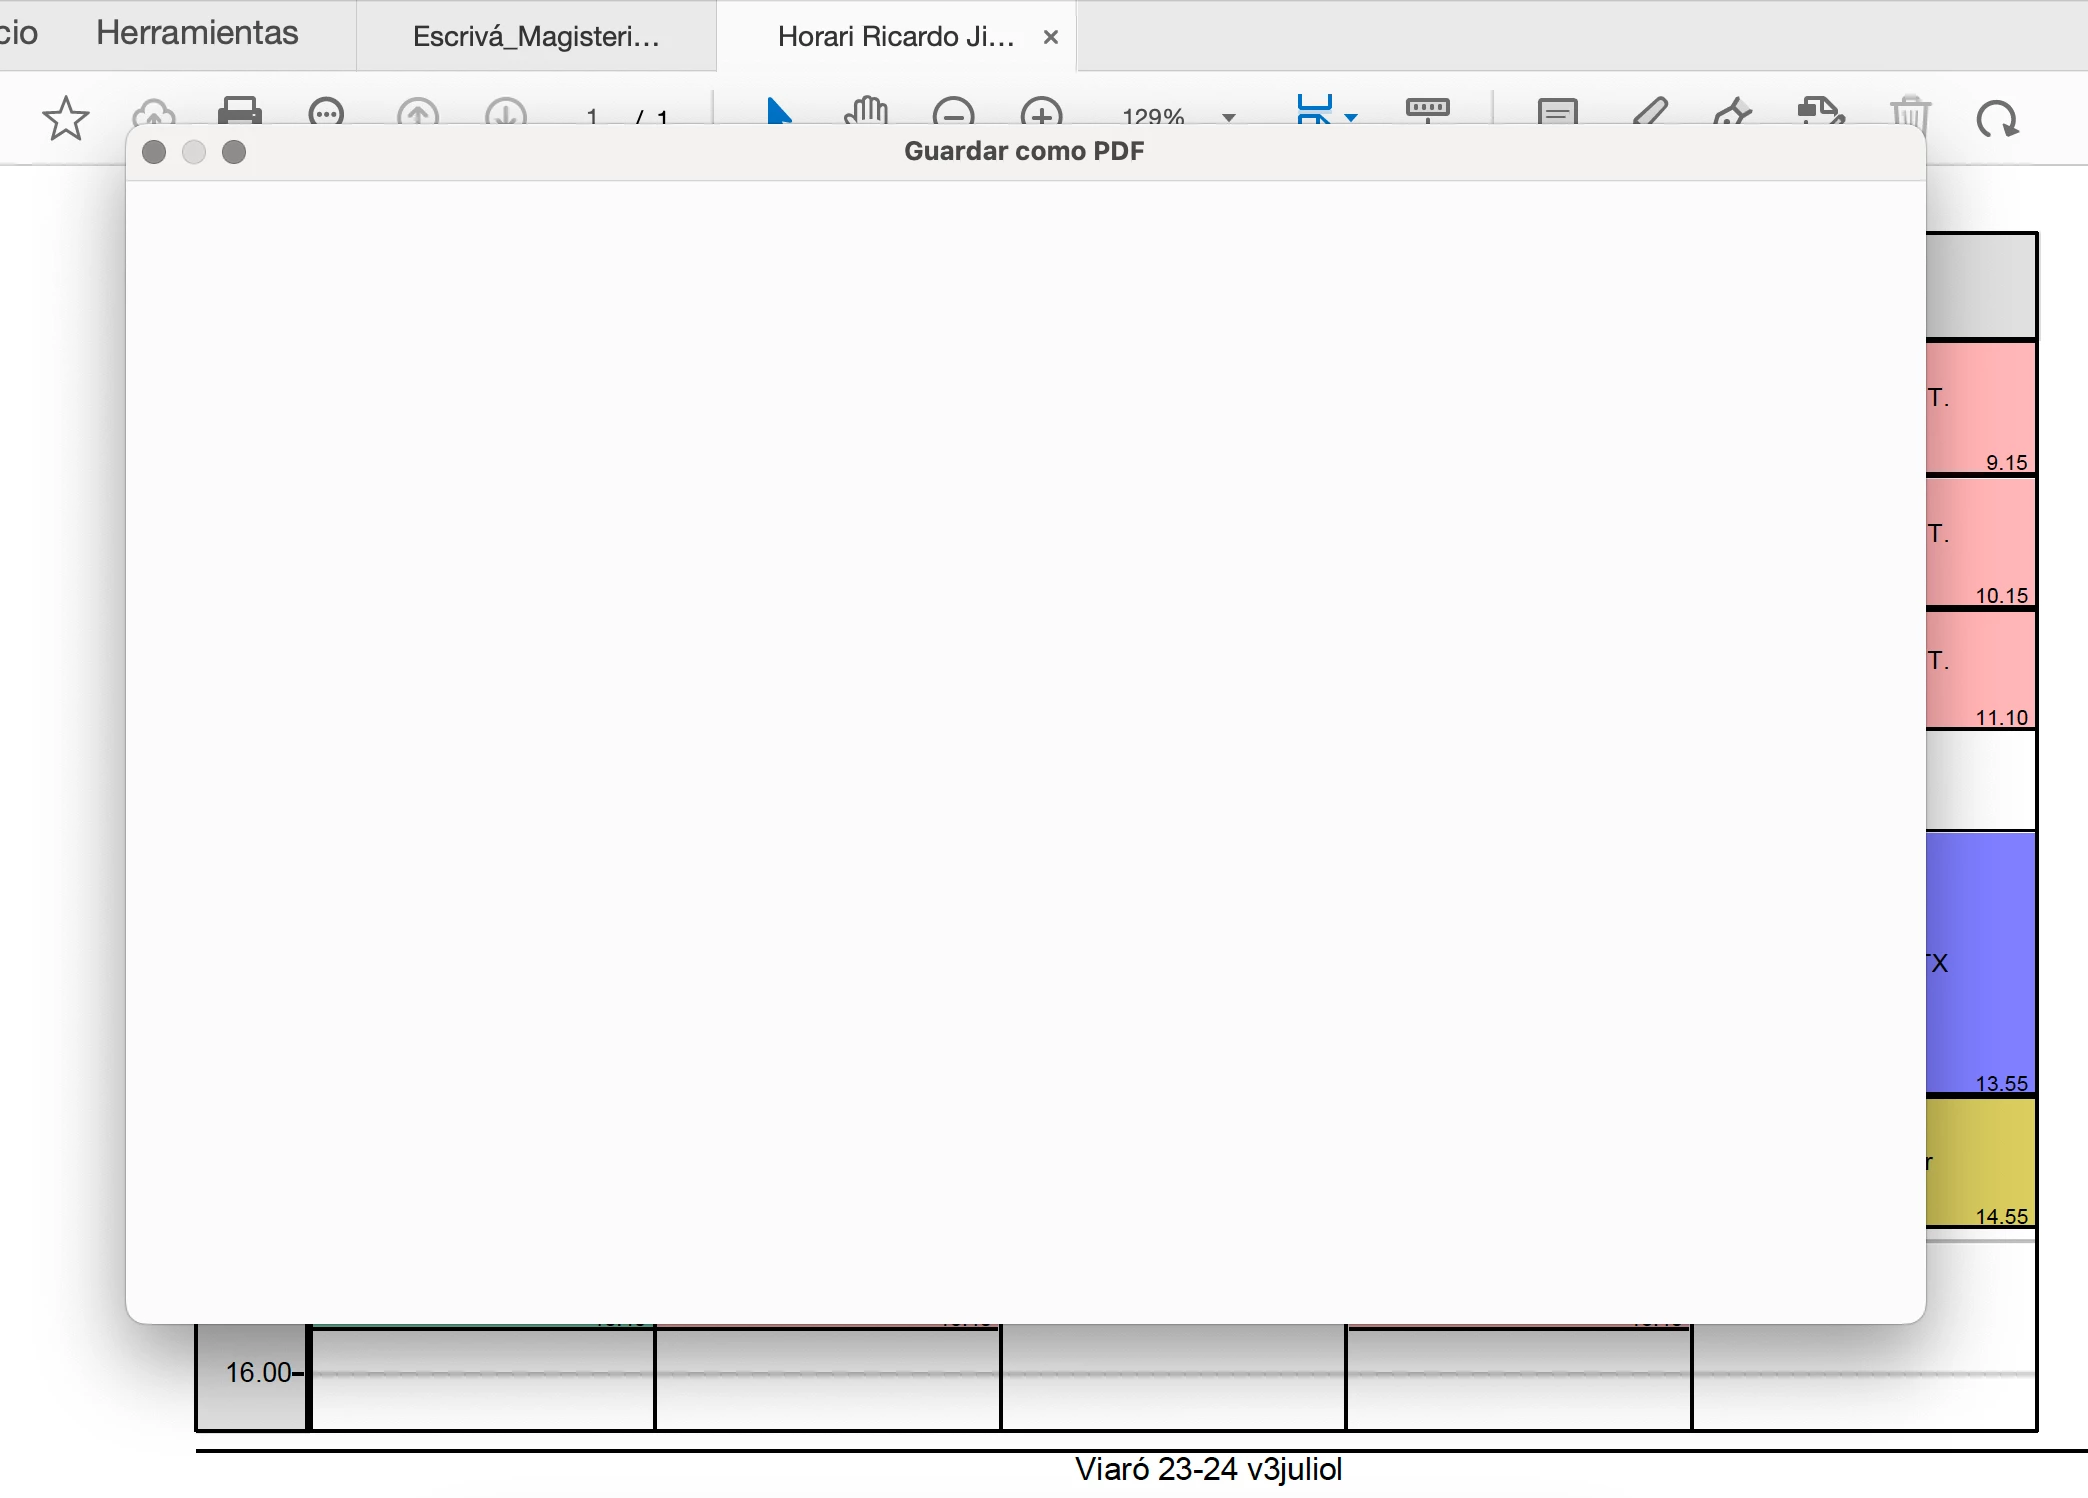2088x1498 pixels.
Task: Close the Guardar como PDF dialog
Action: [154, 152]
